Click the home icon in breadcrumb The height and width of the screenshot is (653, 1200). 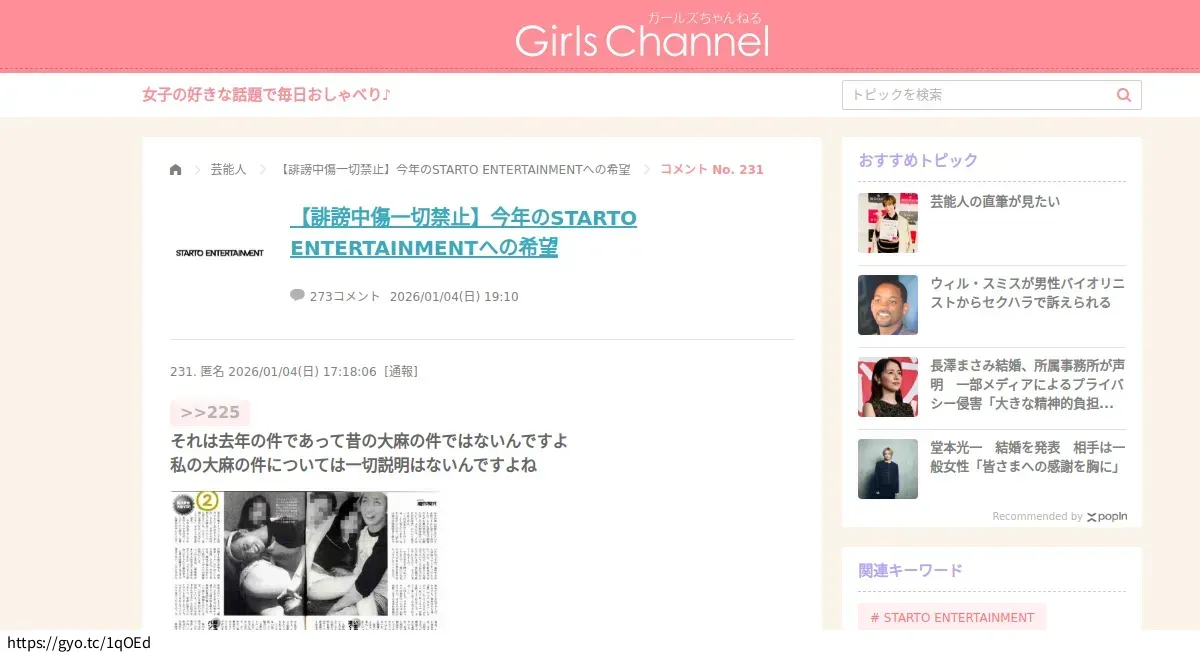(x=176, y=170)
